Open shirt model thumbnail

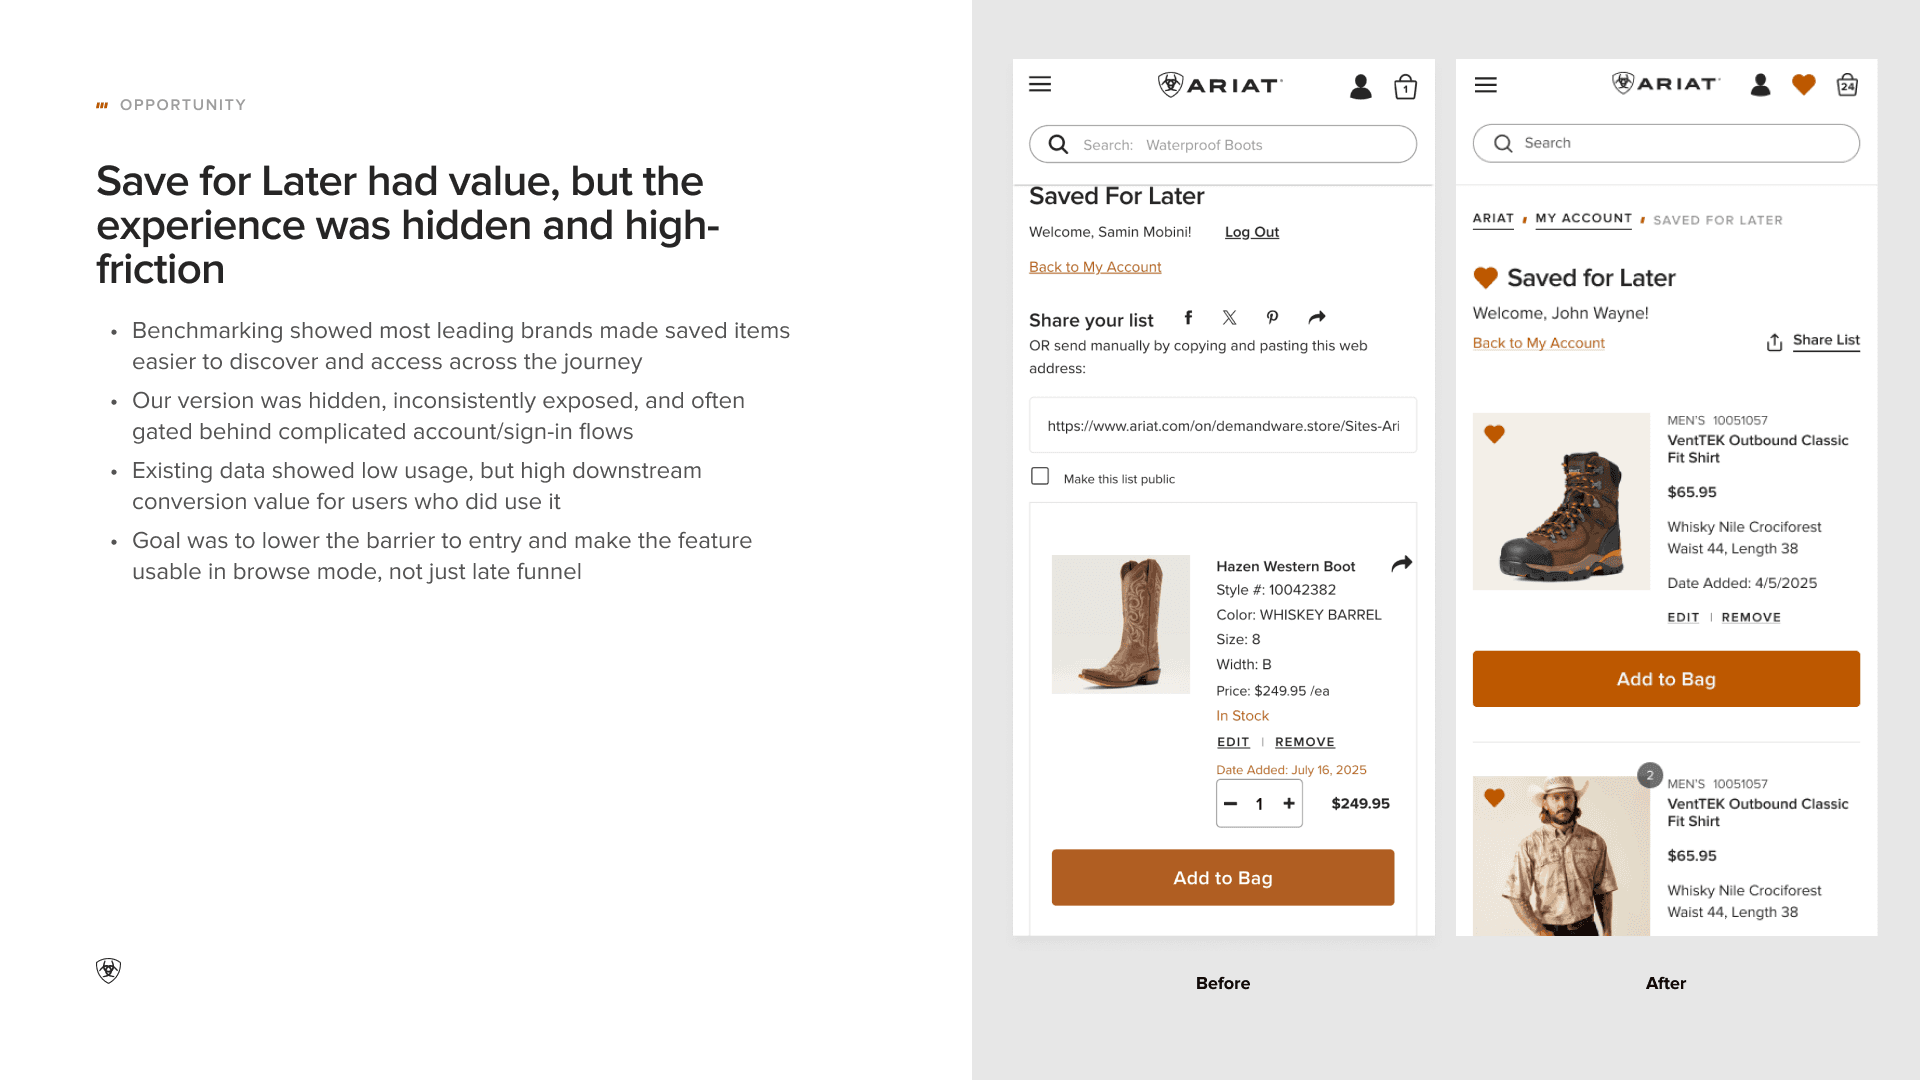[x=1561, y=856]
